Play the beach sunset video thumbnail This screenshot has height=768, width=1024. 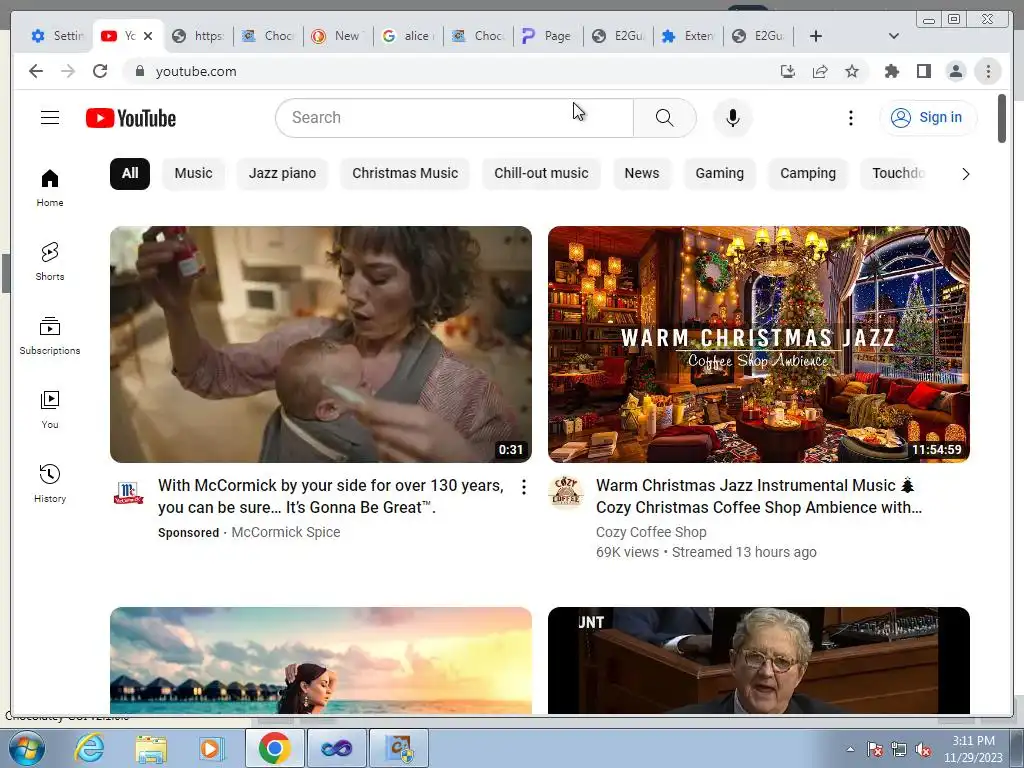click(321, 660)
